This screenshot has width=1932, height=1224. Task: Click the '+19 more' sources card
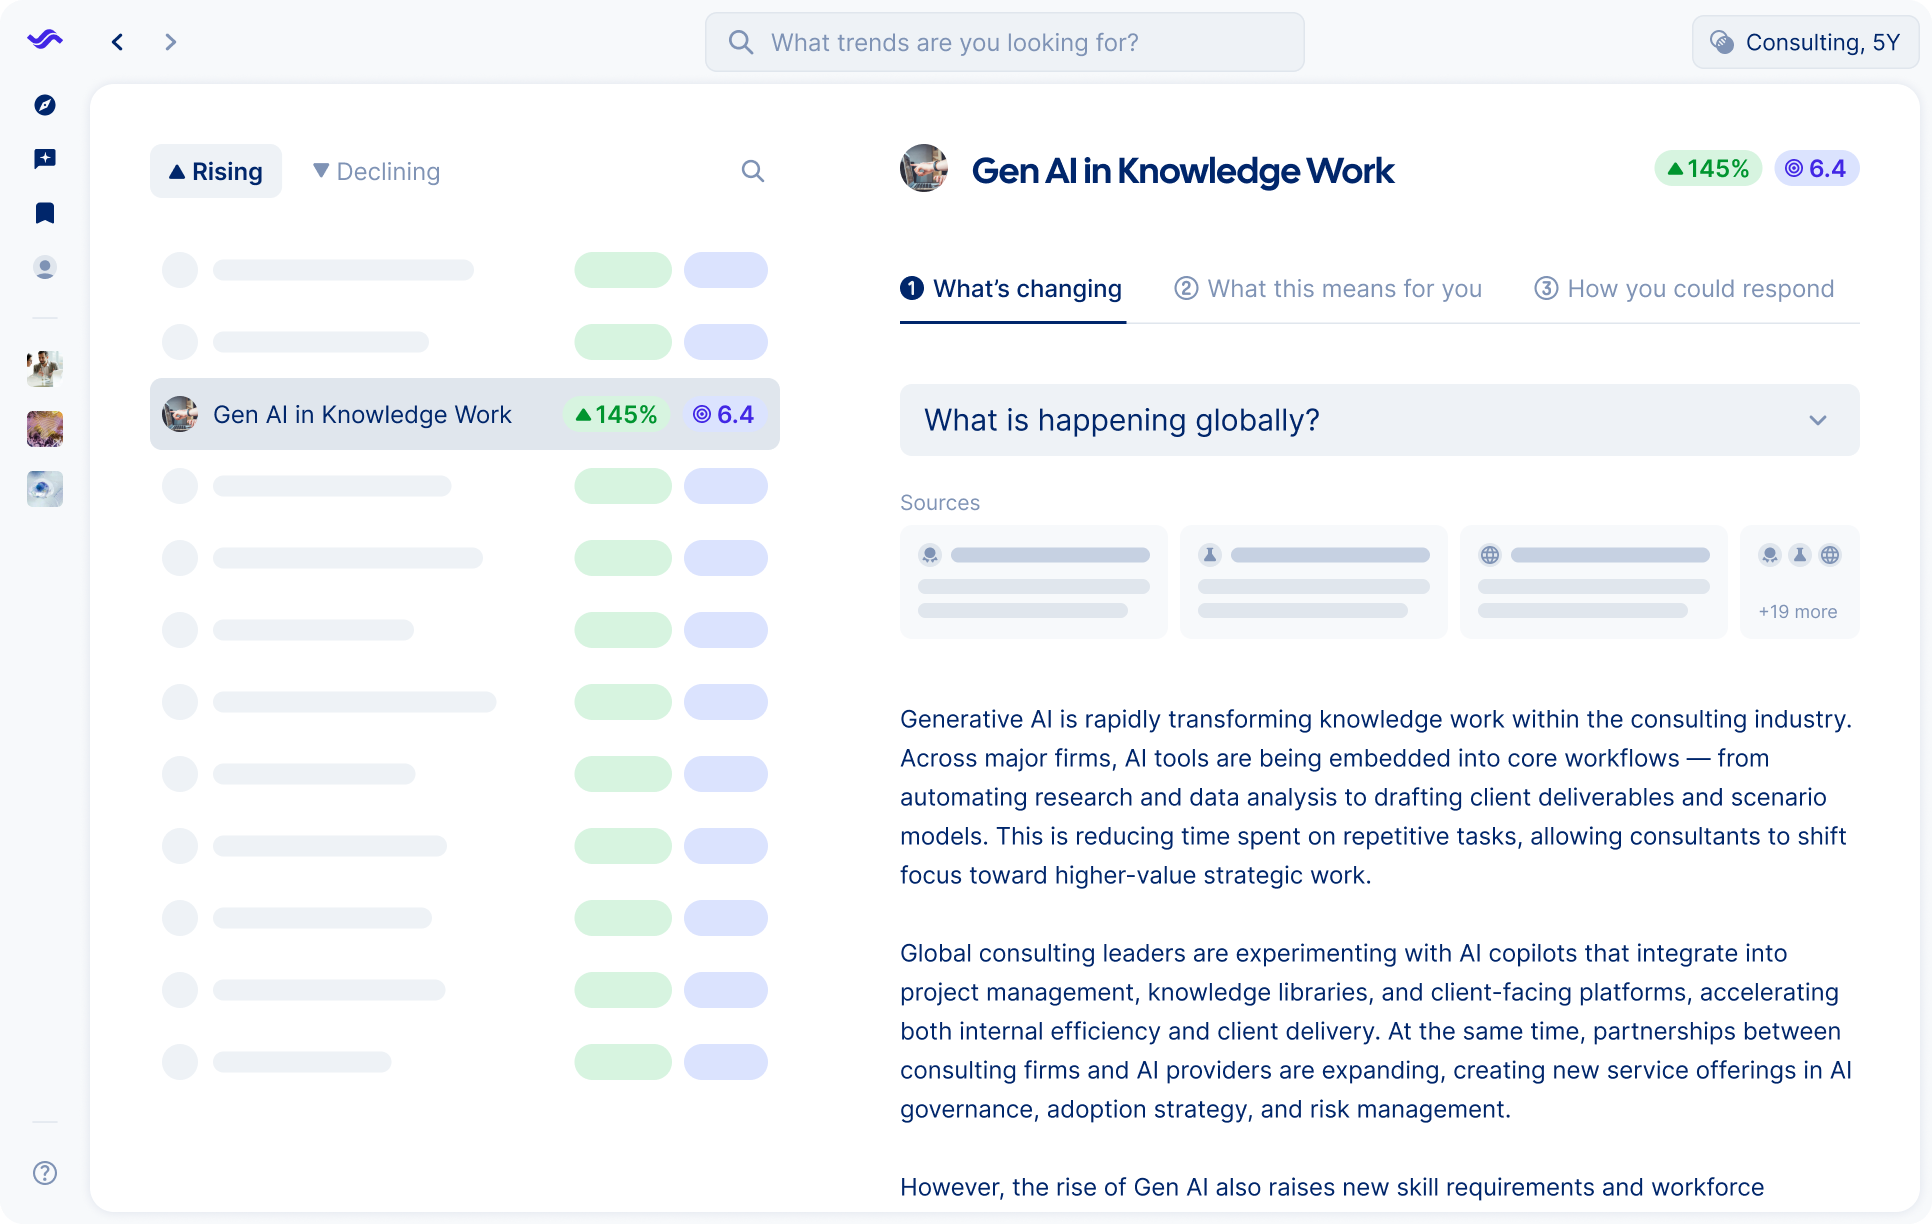click(x=1799, y=582)
